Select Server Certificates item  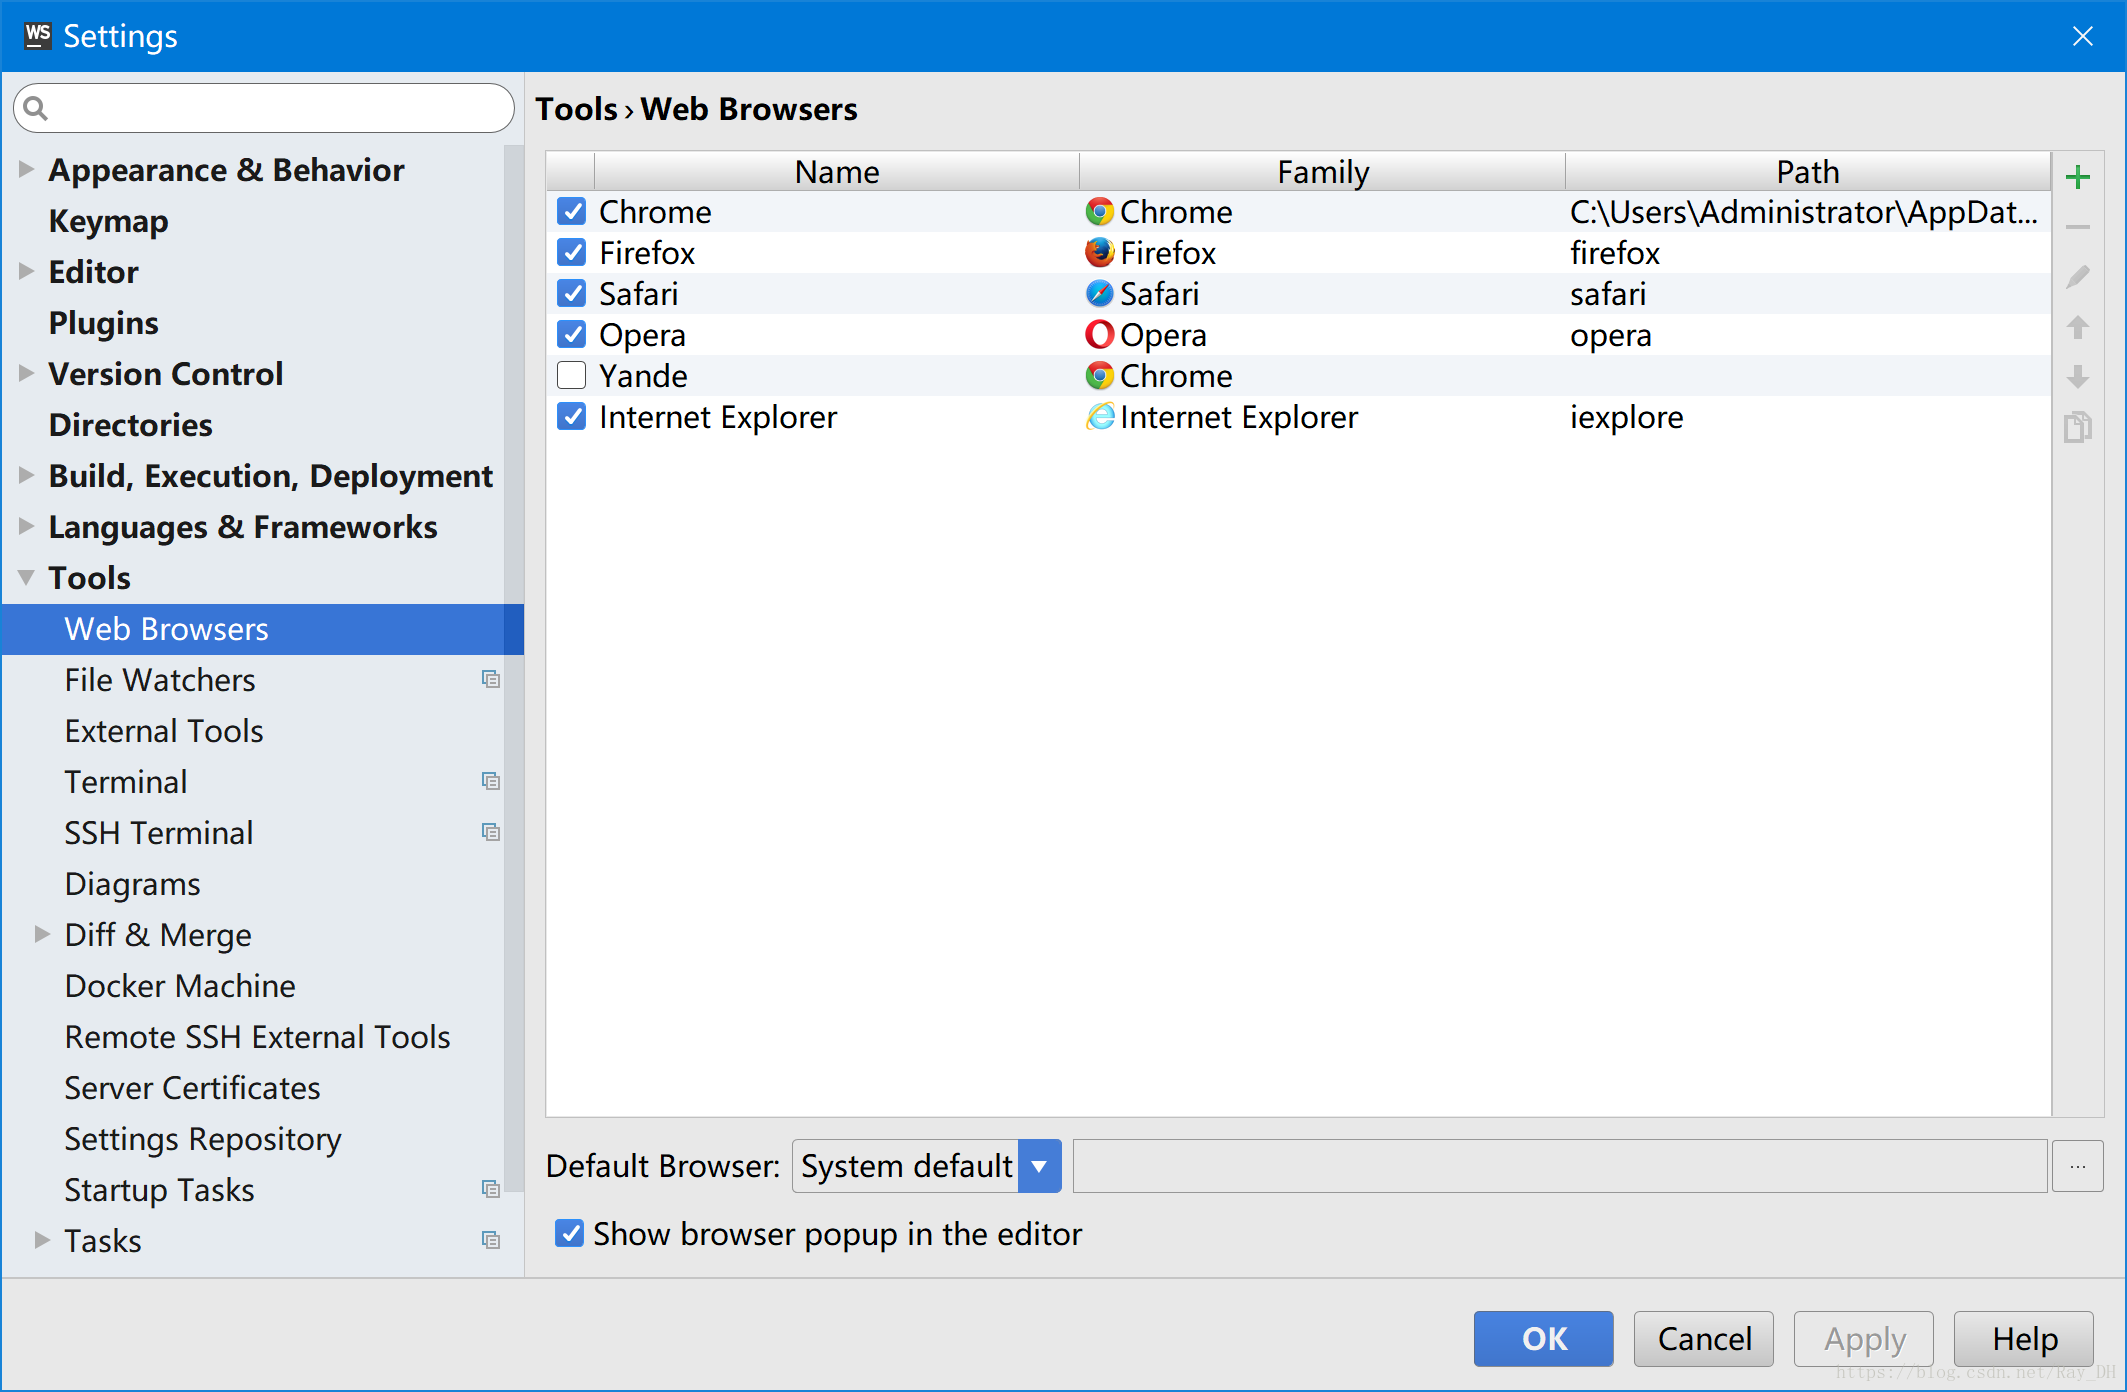pos(192,1088)
